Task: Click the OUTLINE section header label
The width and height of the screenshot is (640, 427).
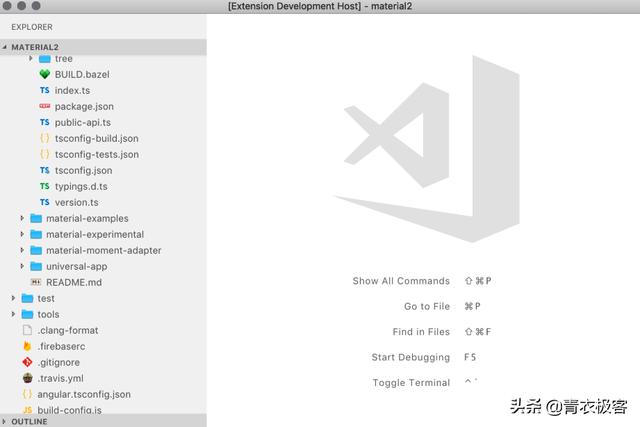Action: click(x=29, y=421)
